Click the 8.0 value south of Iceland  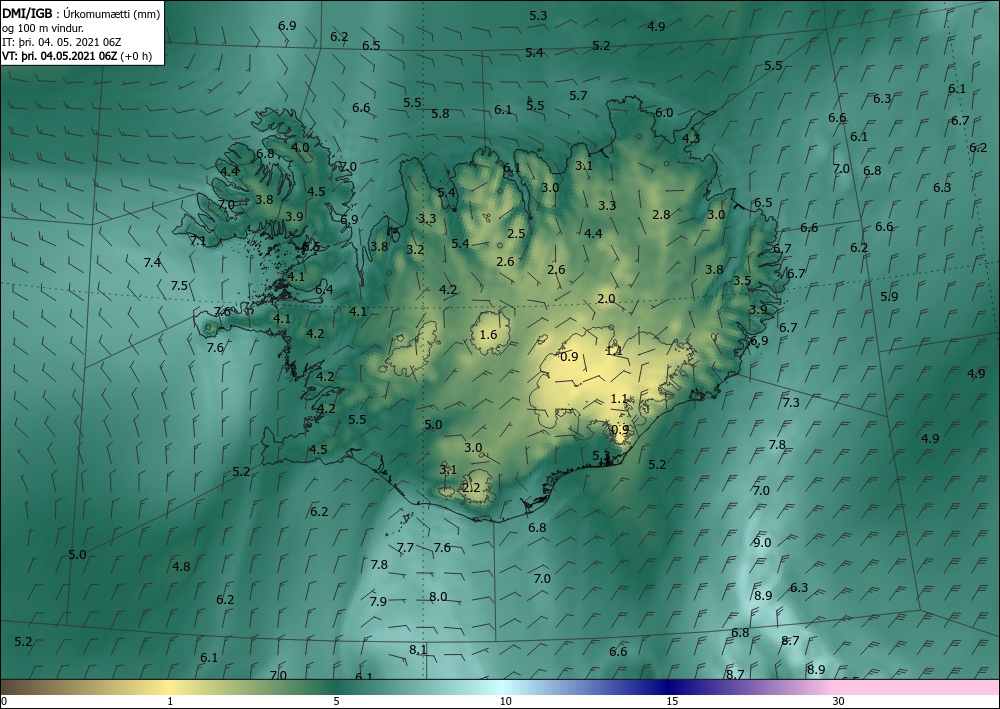[438, 597]
